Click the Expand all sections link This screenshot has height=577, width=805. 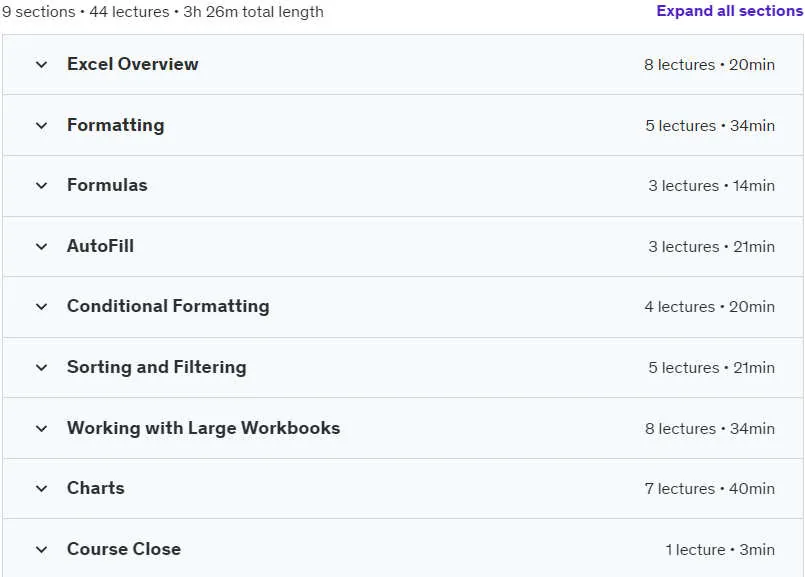(x=730, y=11)
